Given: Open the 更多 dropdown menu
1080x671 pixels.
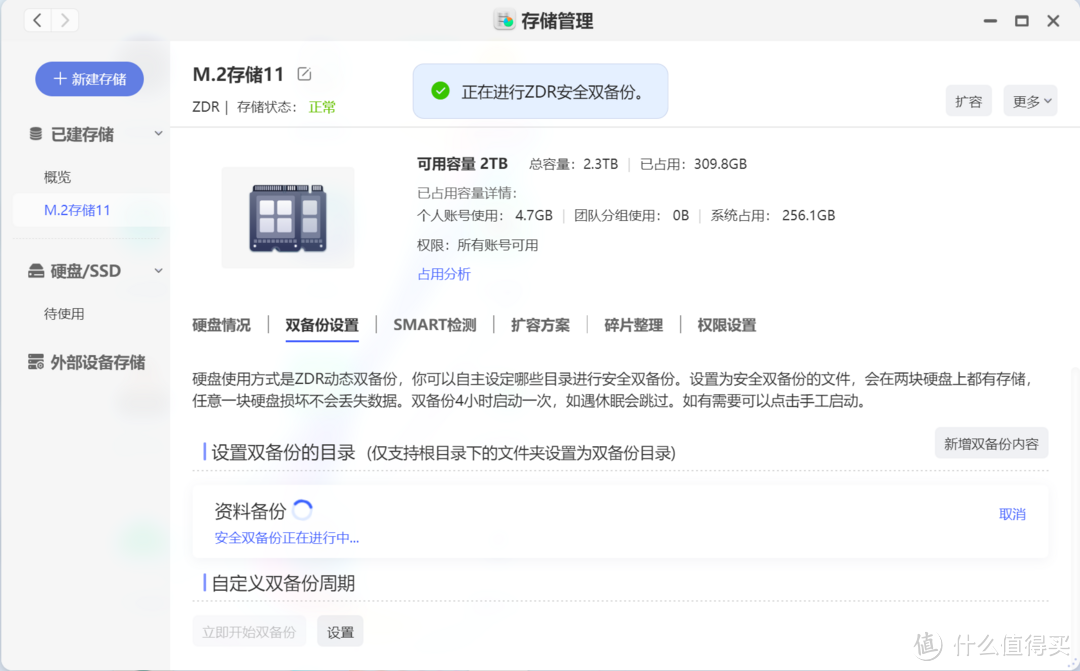Looking at the screenshot, I should coord(1030,100).
